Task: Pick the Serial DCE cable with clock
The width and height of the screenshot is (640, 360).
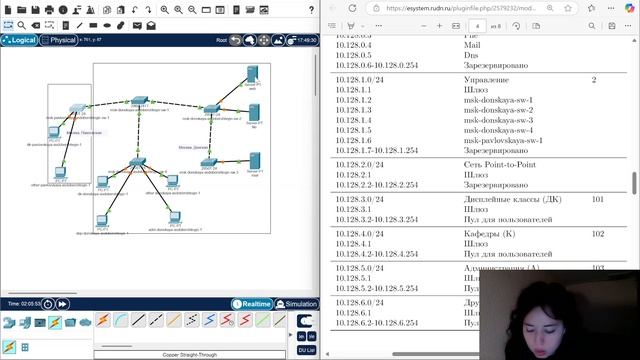Action: pos(227,320)
